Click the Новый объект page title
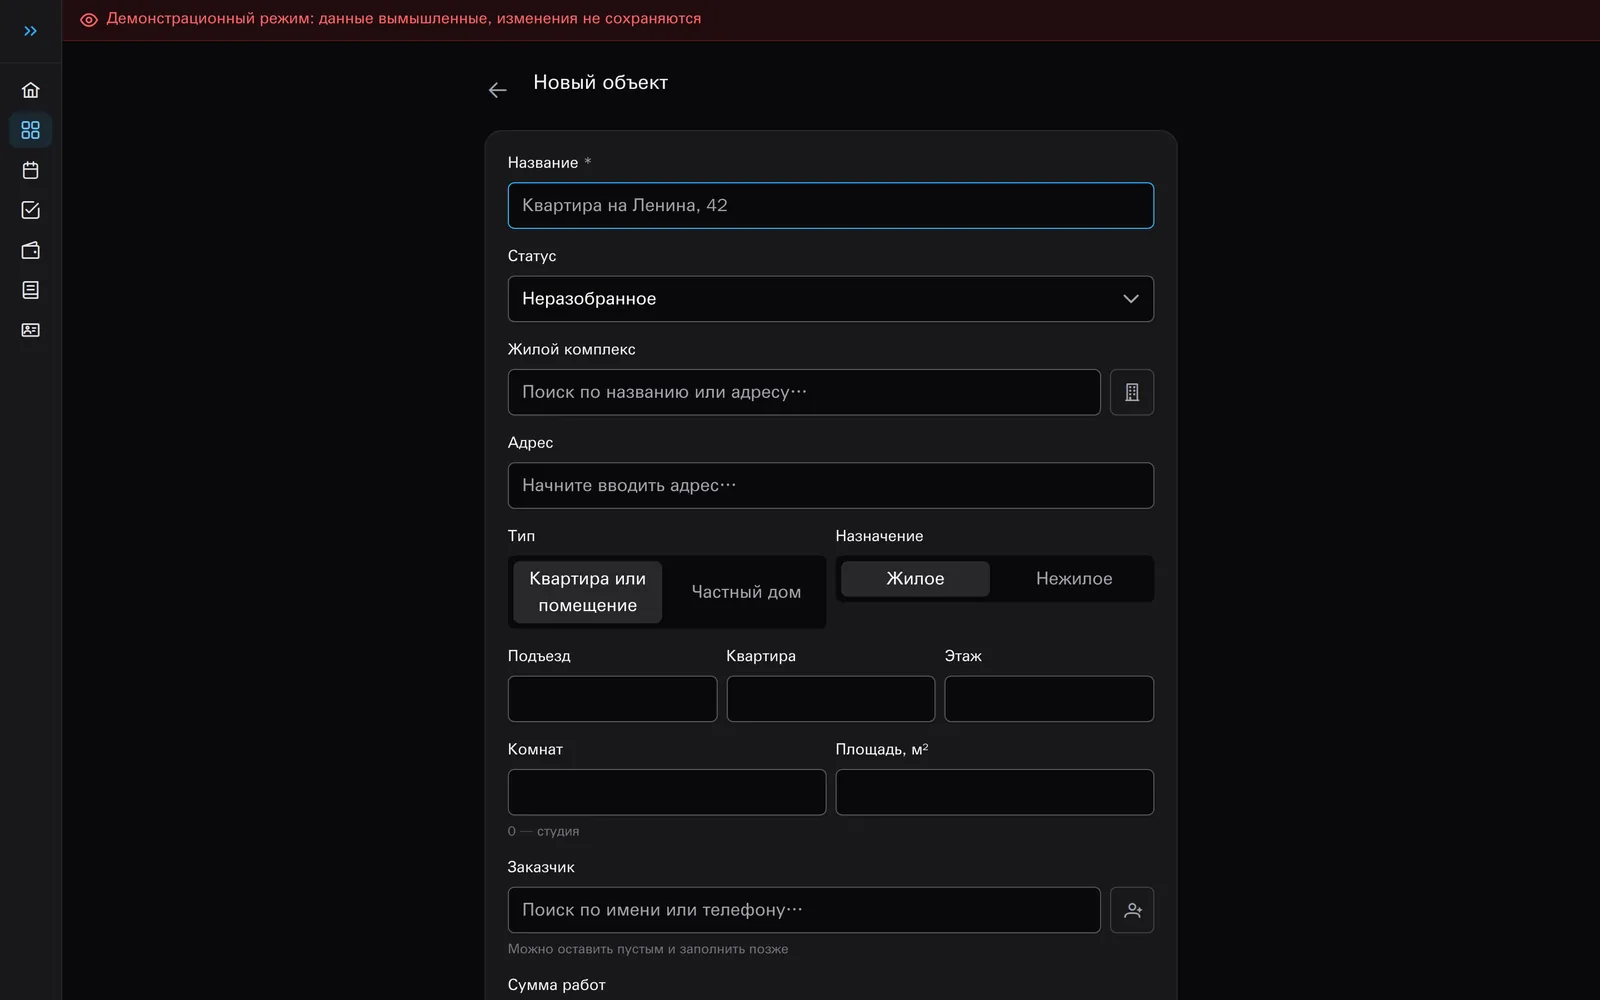This screenshot has height=1000, width=1600. pos(600,83)
